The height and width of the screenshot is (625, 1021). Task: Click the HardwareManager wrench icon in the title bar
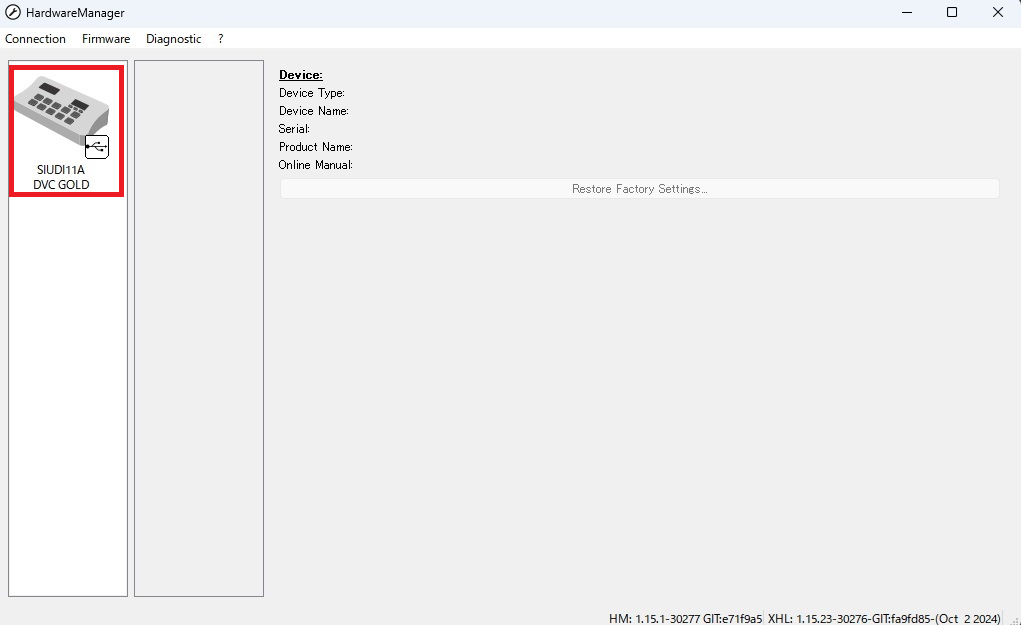pyautogui.click(x=13, y=13)
